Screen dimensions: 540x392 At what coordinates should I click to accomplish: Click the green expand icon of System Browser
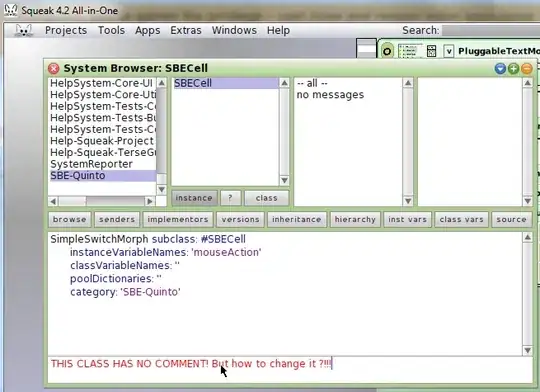tap(513, 69)
